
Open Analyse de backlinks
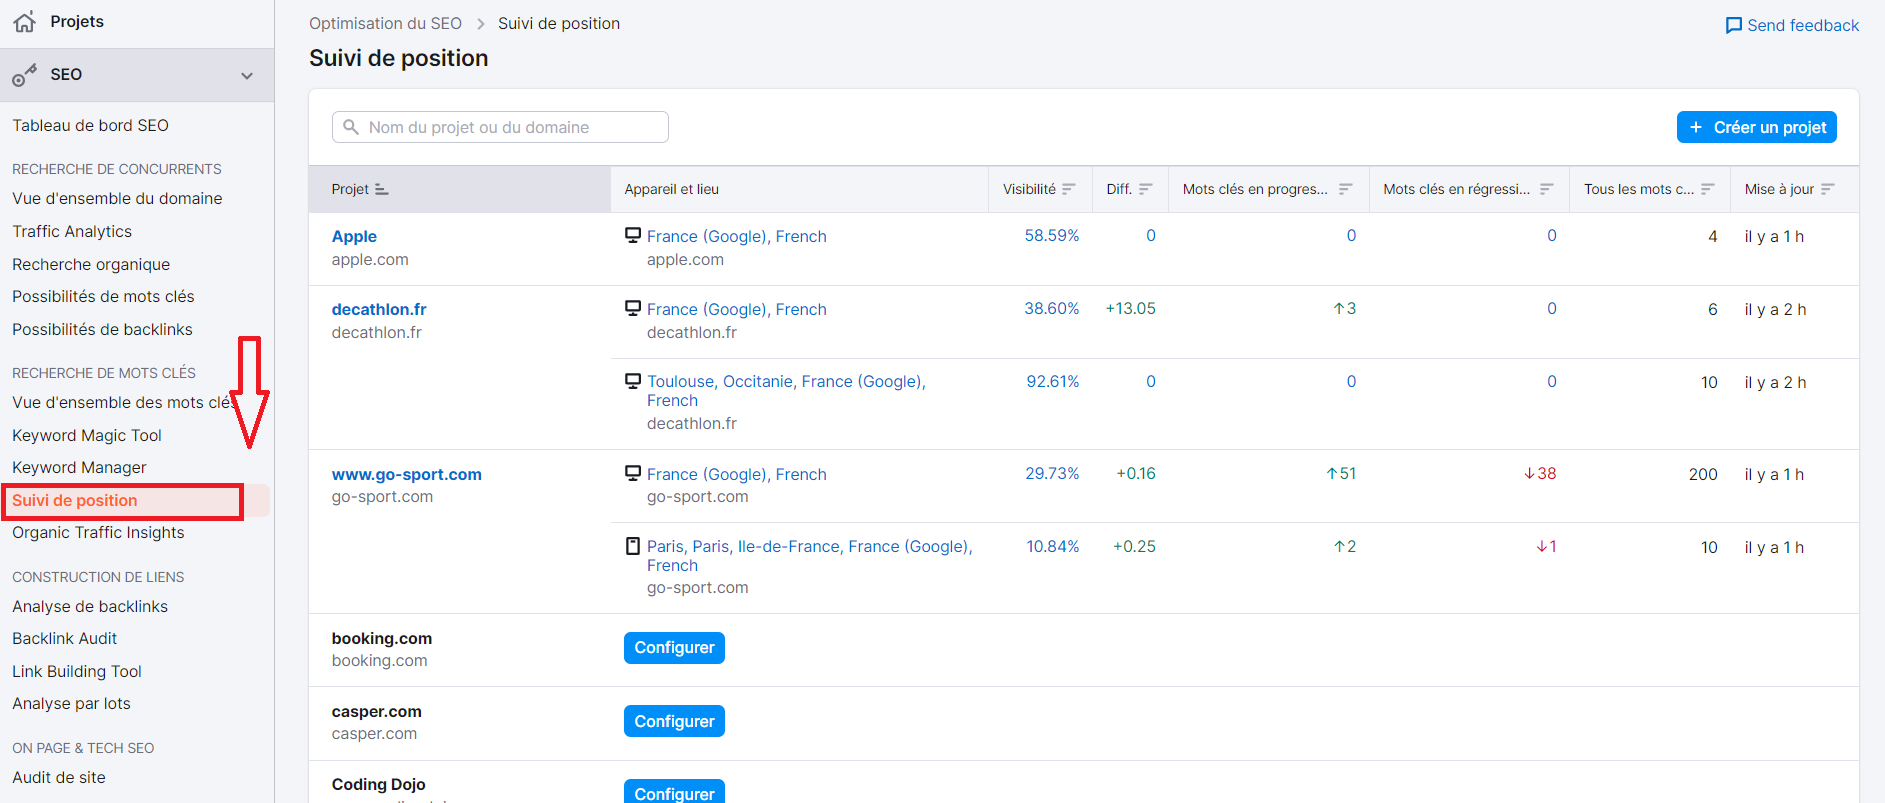click(90, 606)
